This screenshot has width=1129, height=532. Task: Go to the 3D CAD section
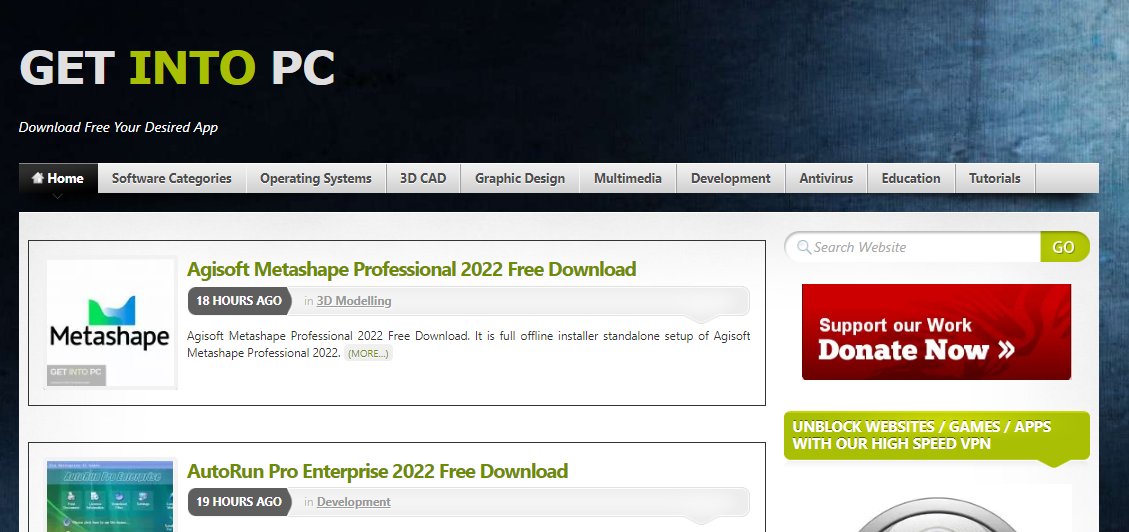click(x=423, y=179)
